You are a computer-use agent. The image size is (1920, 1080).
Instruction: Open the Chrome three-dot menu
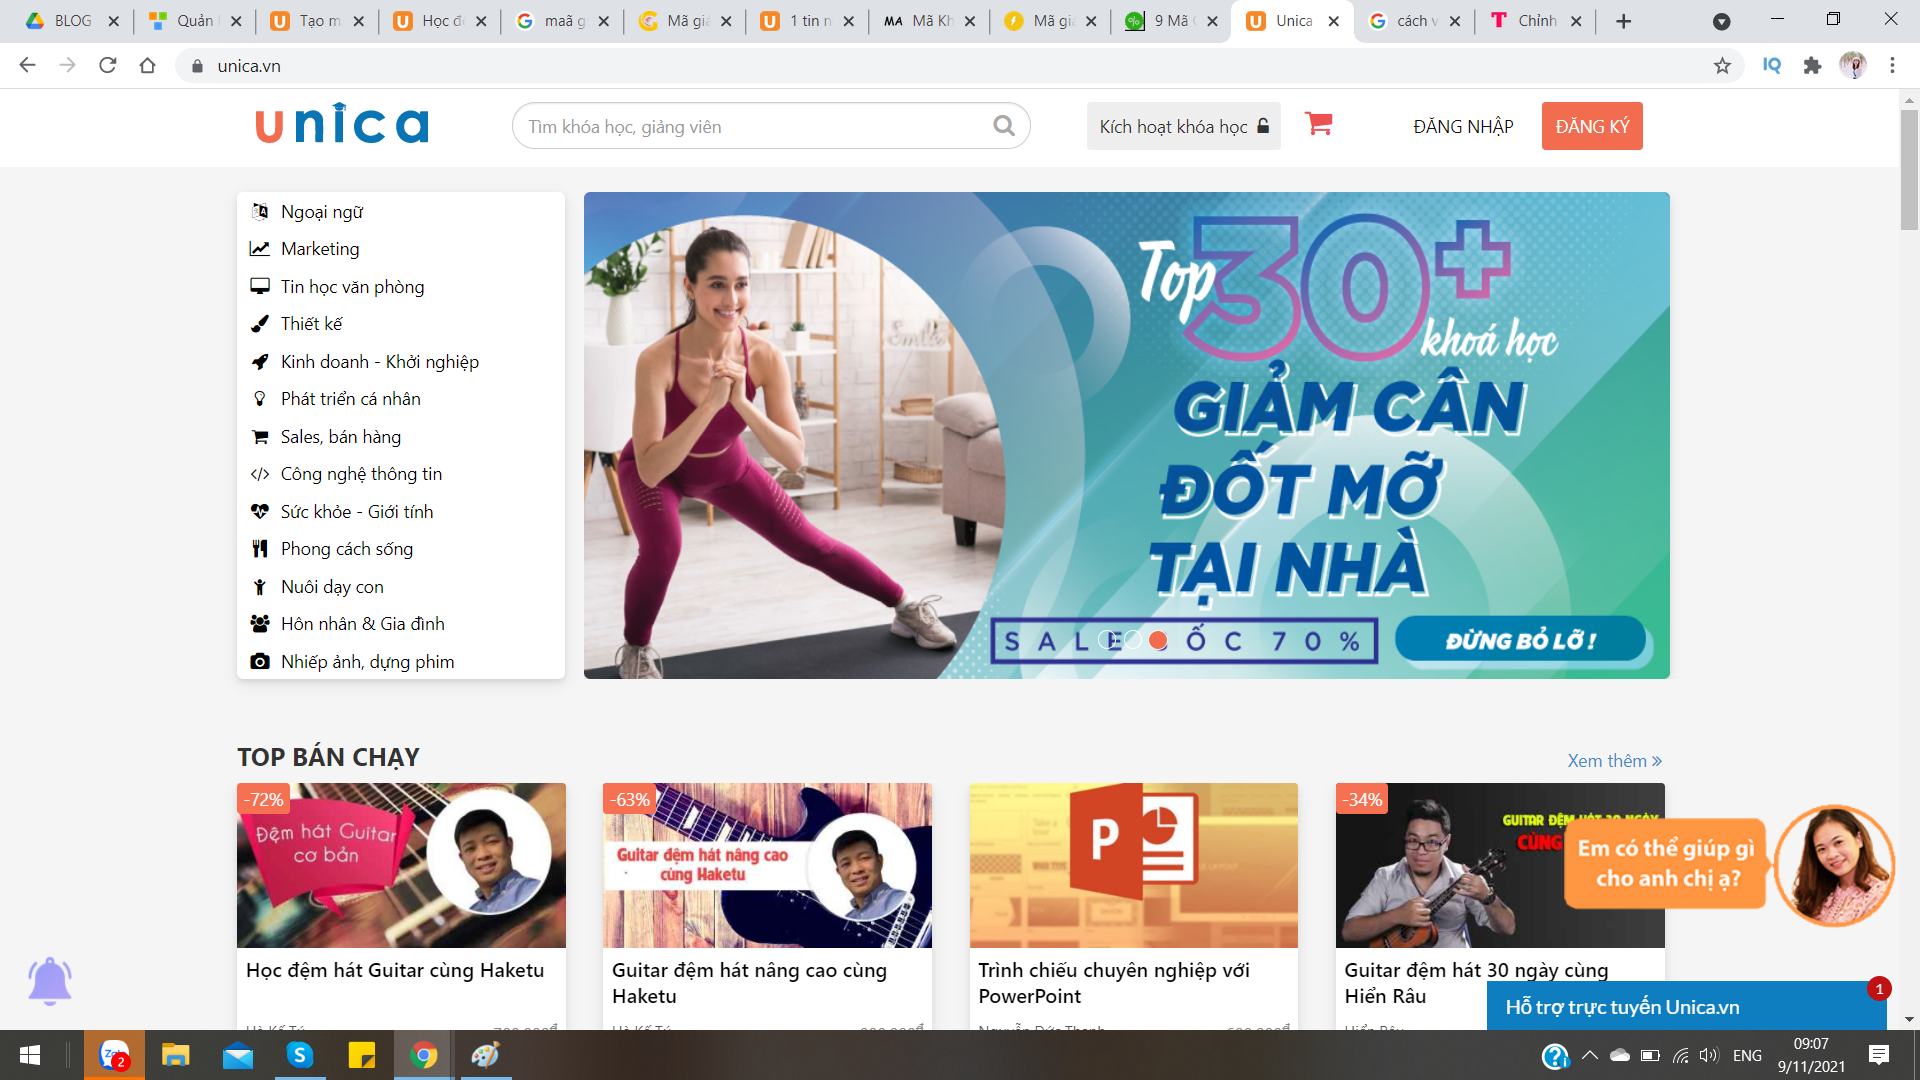[1892, 66]
